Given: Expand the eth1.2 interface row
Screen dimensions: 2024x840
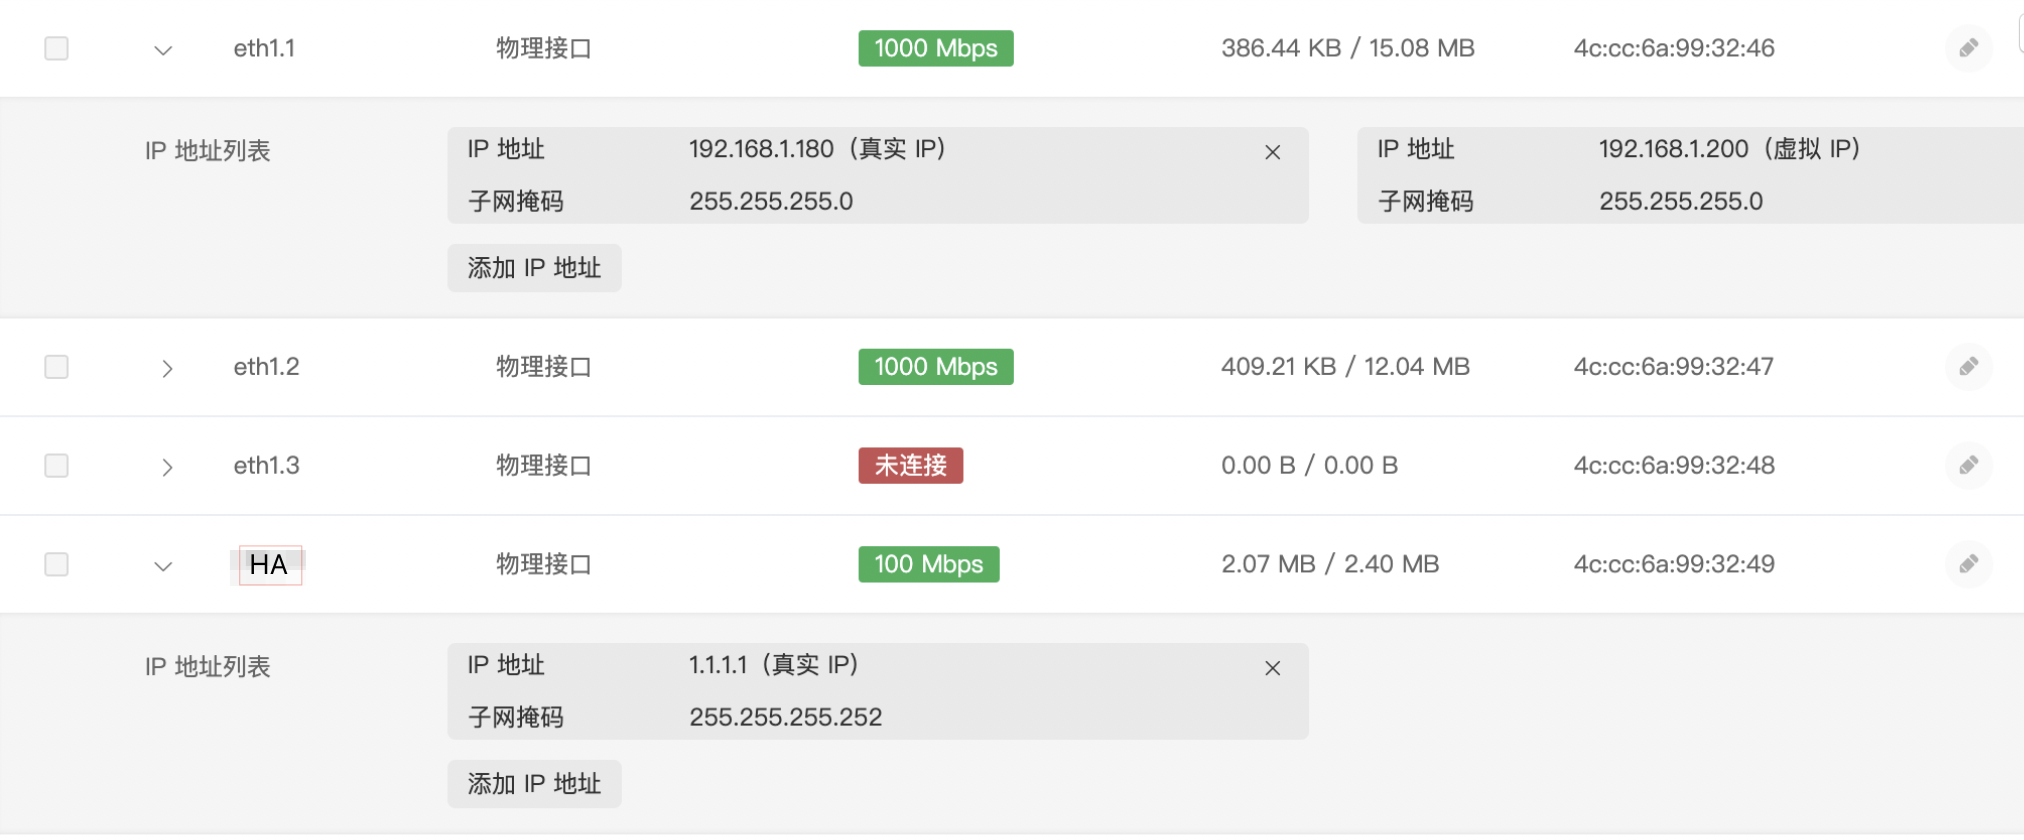Looking at the screenshot, I should click(x=167, y=368).
